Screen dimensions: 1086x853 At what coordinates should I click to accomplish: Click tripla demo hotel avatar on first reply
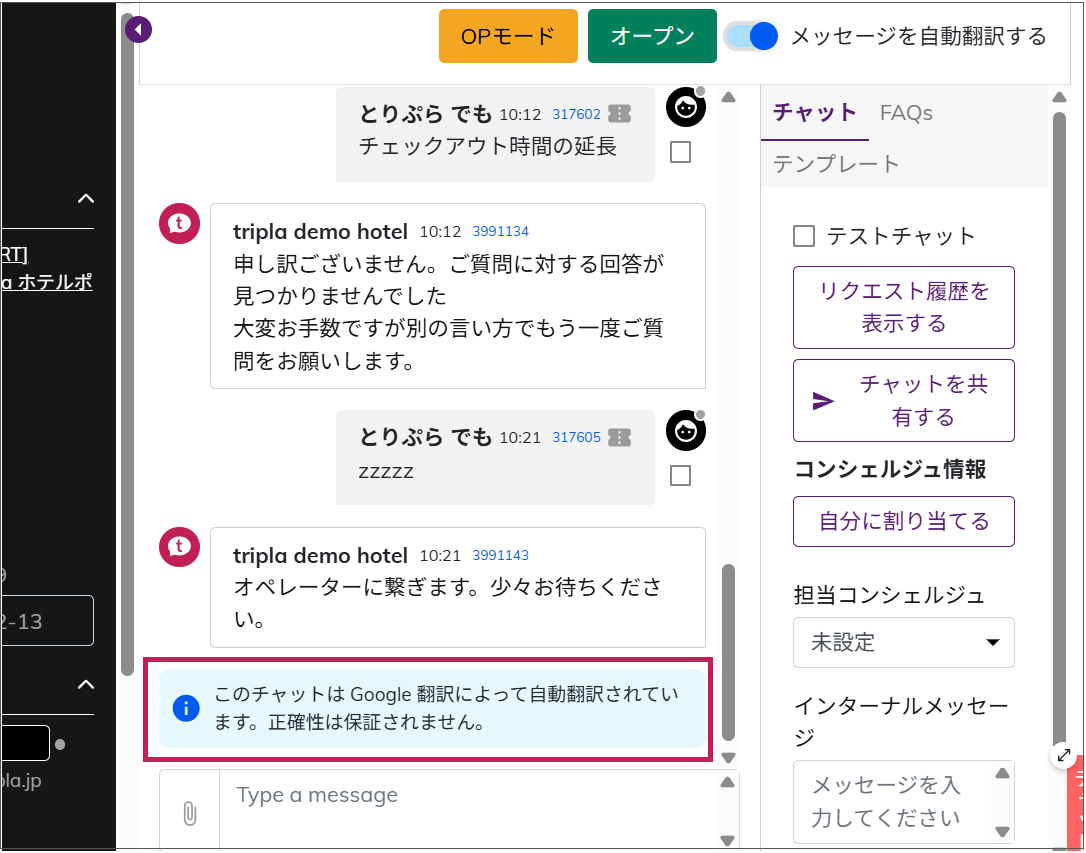pyautogui.click(x=179, y=224)
